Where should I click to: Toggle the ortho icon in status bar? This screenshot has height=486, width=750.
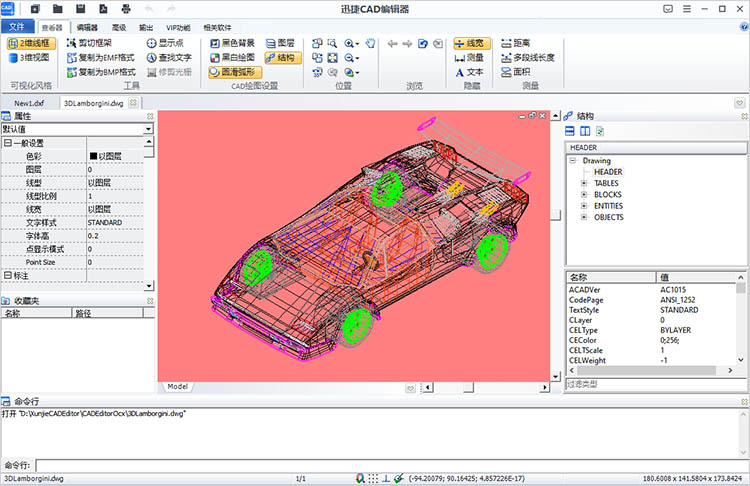[386, 478]
